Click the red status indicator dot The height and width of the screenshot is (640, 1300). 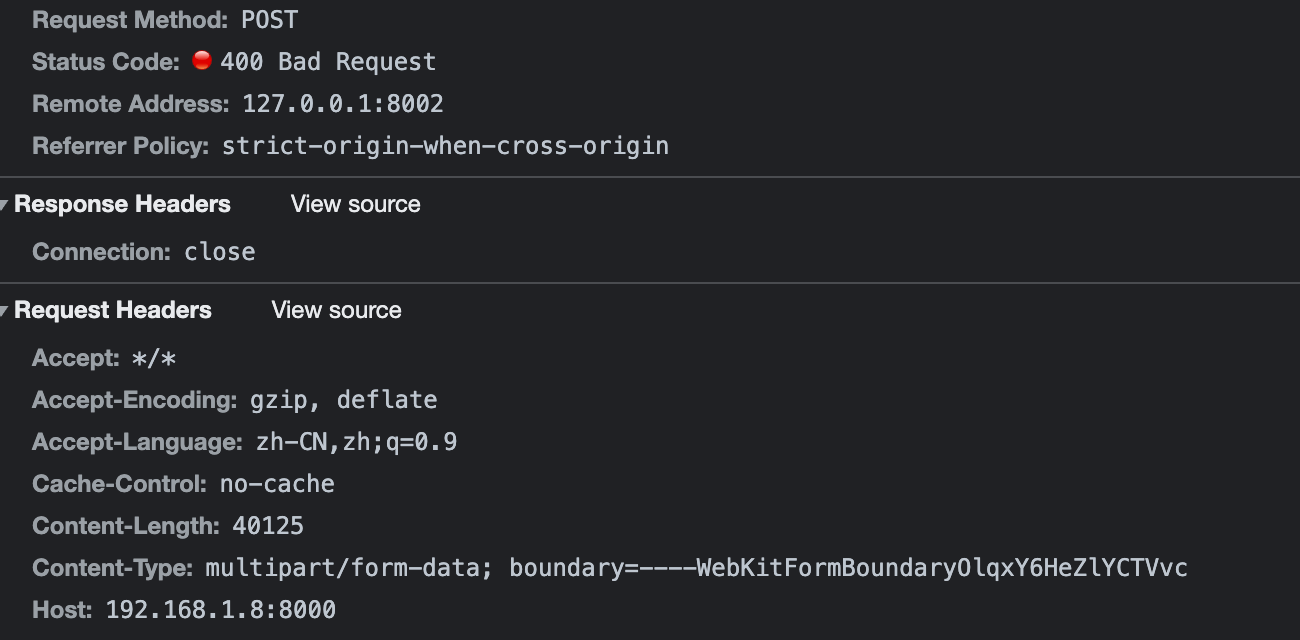click(203, 60)
